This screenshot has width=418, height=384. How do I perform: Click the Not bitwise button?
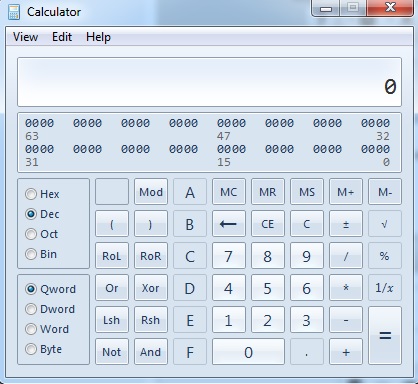[112, 352]
